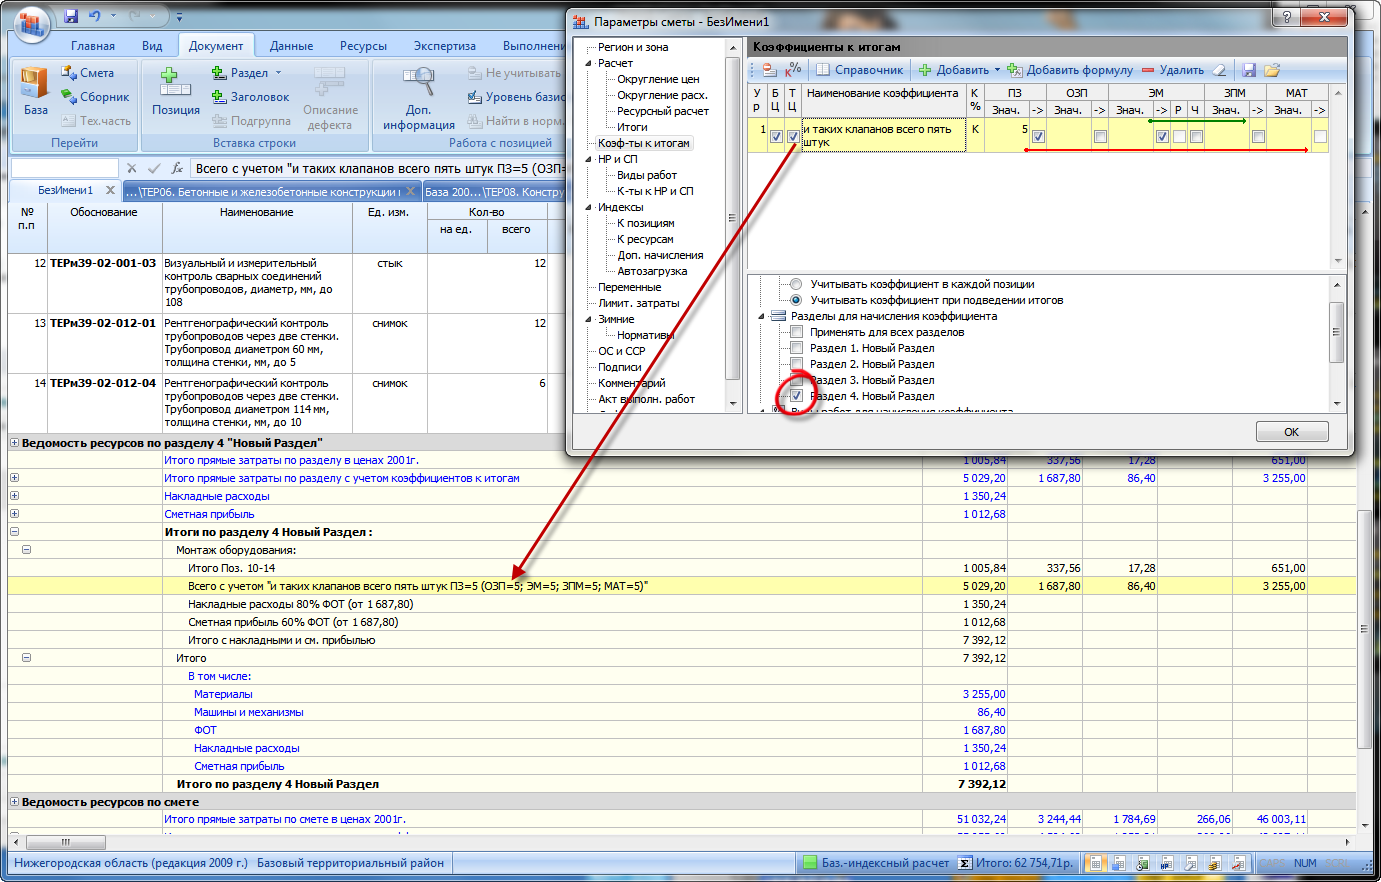The width and height of the screenshot is (1381, 882).
Task: Click Справочник in the dialog toolbar
Action: pos(860,70)
